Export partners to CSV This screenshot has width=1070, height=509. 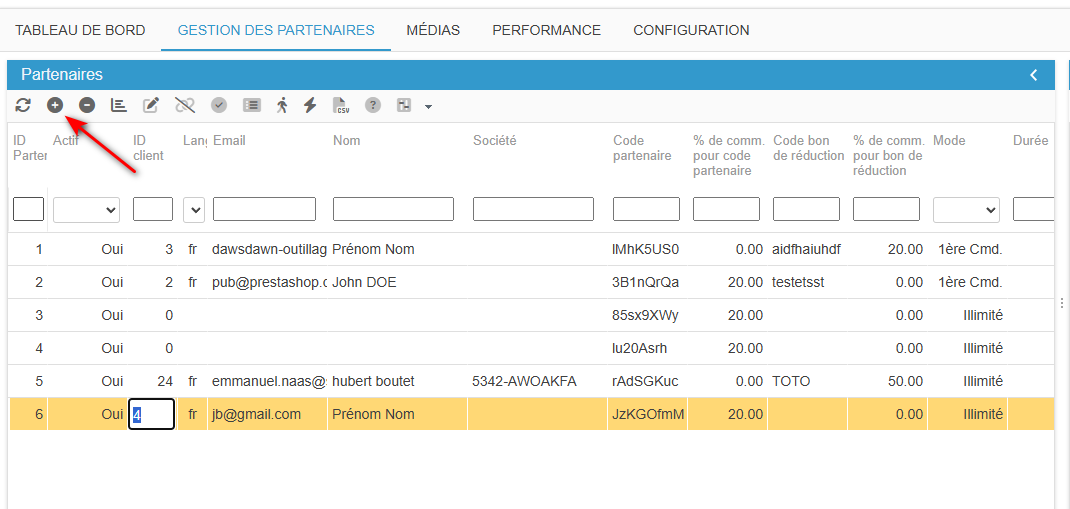pos(341,105)
